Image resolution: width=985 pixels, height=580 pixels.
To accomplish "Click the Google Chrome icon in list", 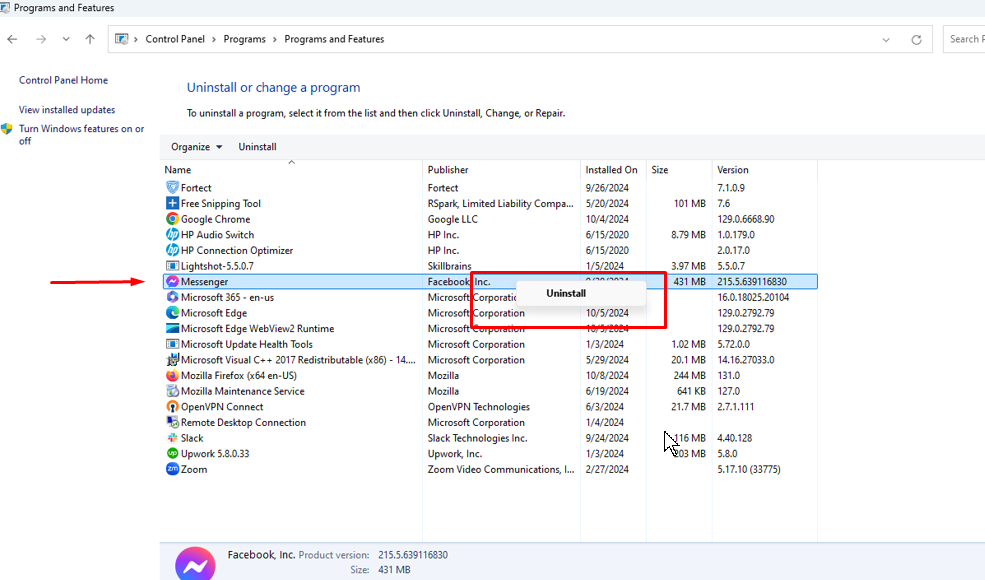I will tap(172, 219).
